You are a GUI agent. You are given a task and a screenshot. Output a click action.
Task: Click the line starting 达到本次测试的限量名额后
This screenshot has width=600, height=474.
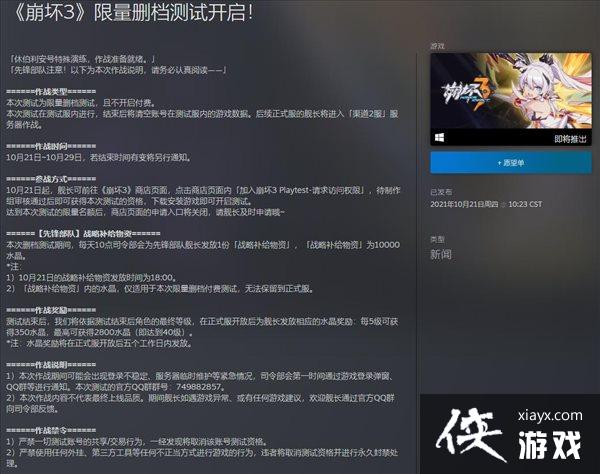tap(145, 212)
